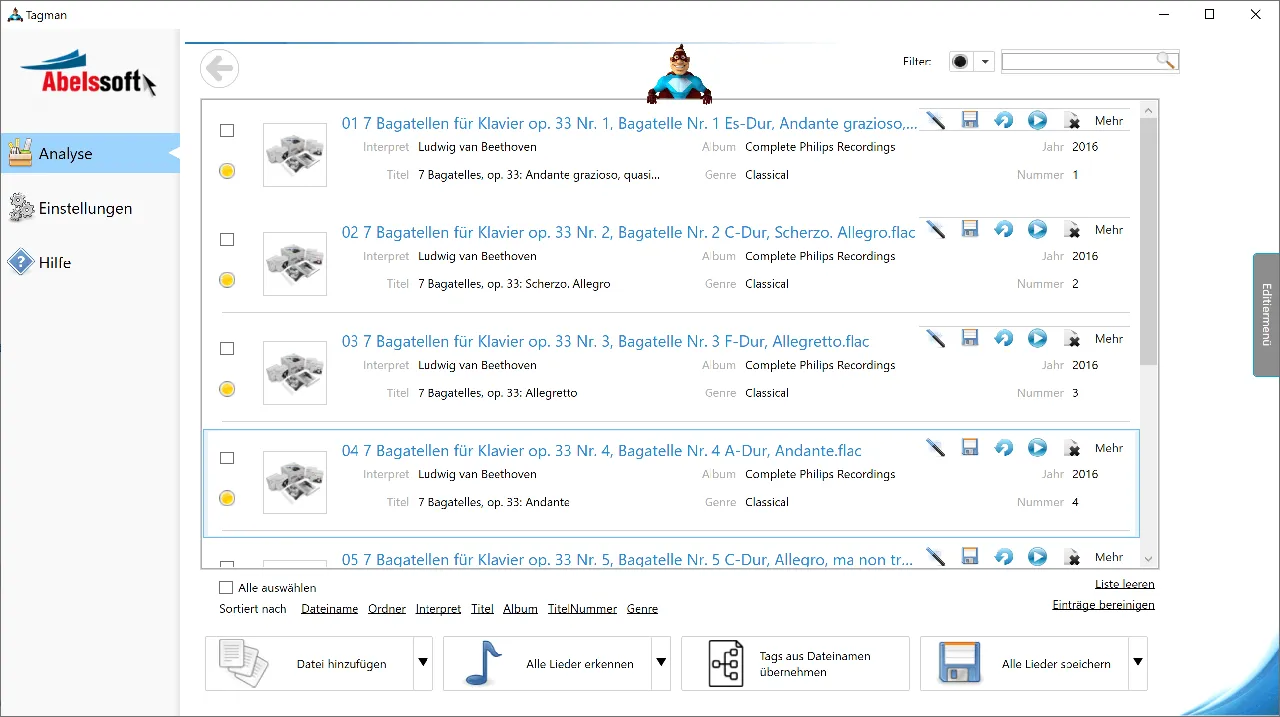This screenshot has height=717, width=1280.
Task: Go back with the arrow button
Action: point(219,69)
